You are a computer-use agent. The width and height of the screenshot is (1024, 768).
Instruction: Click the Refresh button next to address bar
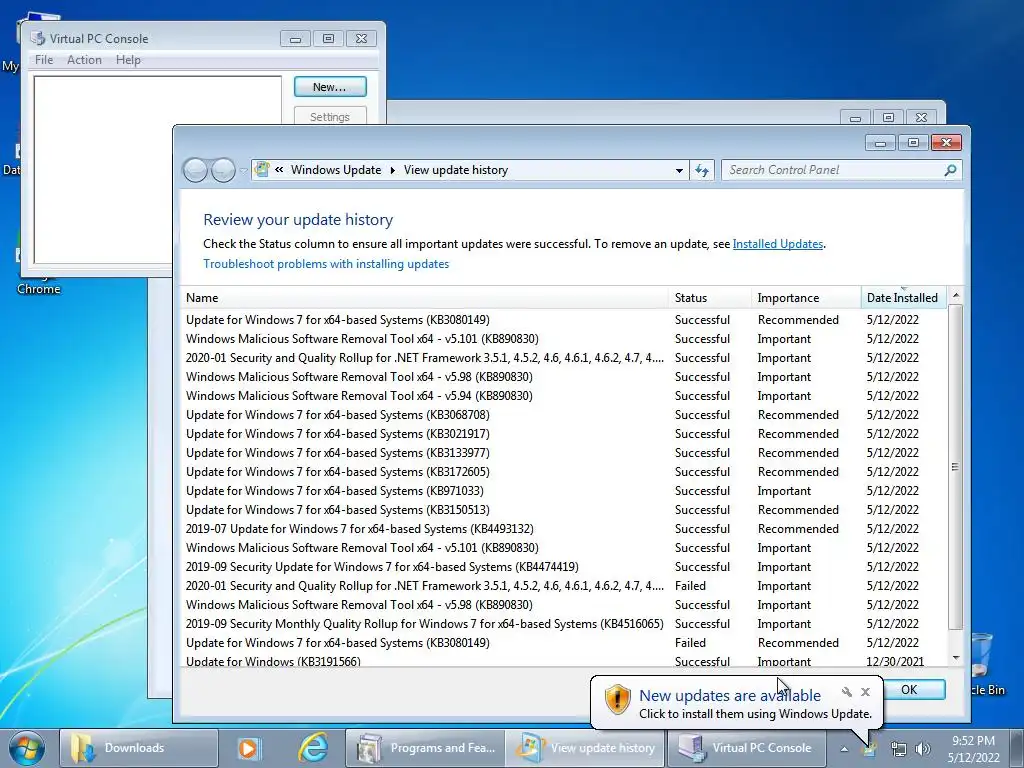click(702, 170)
